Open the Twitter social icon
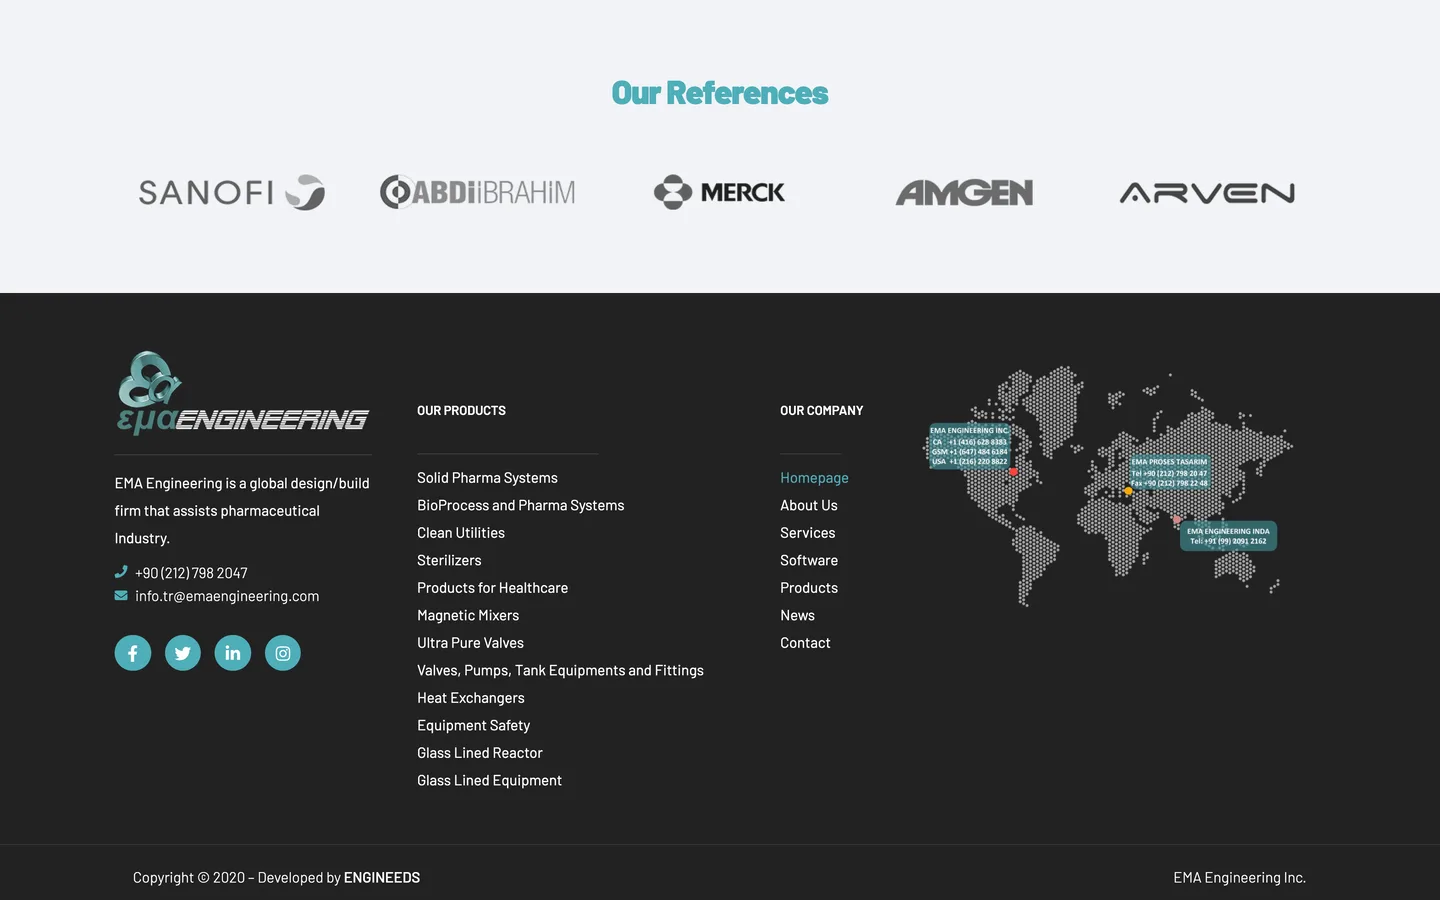The height and width of the screenshot is (900, 1440). pyautogui.click(x=183, y=653)
